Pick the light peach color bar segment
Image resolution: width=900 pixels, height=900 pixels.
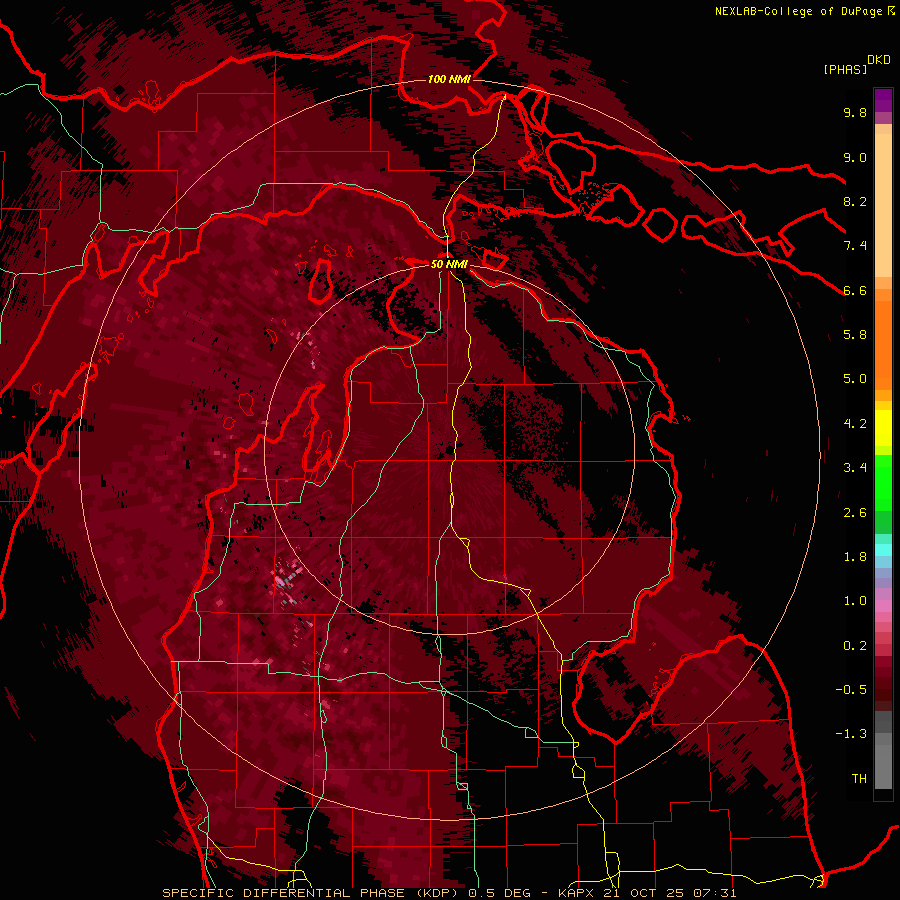883,204
